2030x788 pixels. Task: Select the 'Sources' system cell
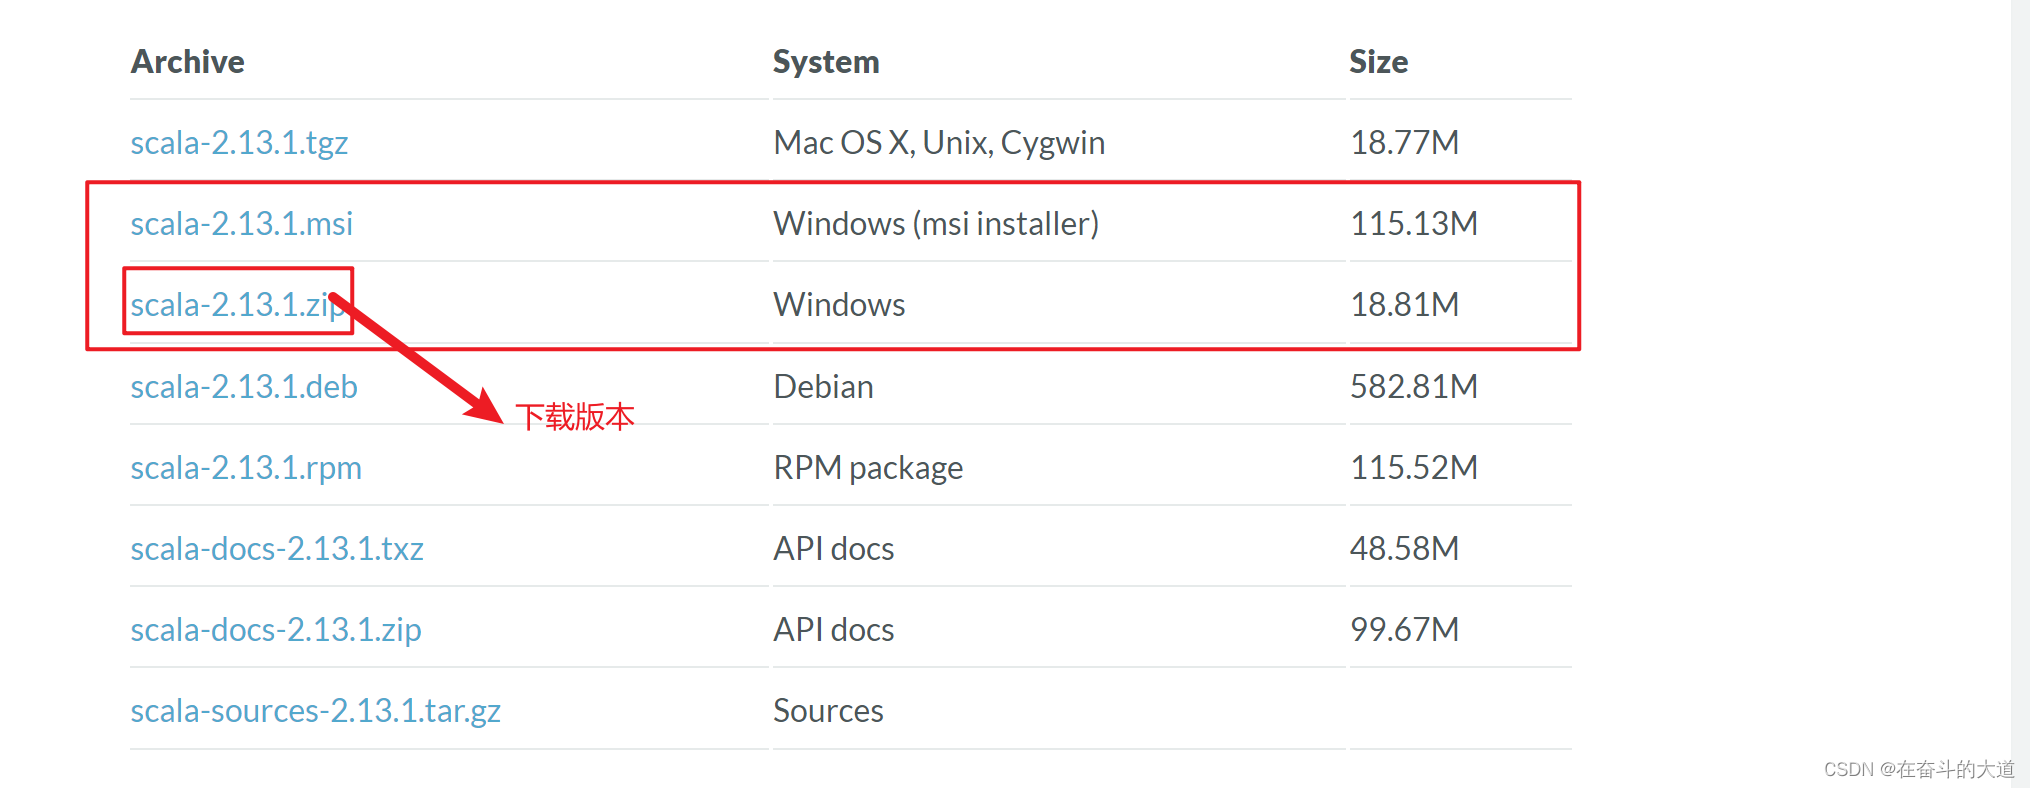tap(828, 711)
